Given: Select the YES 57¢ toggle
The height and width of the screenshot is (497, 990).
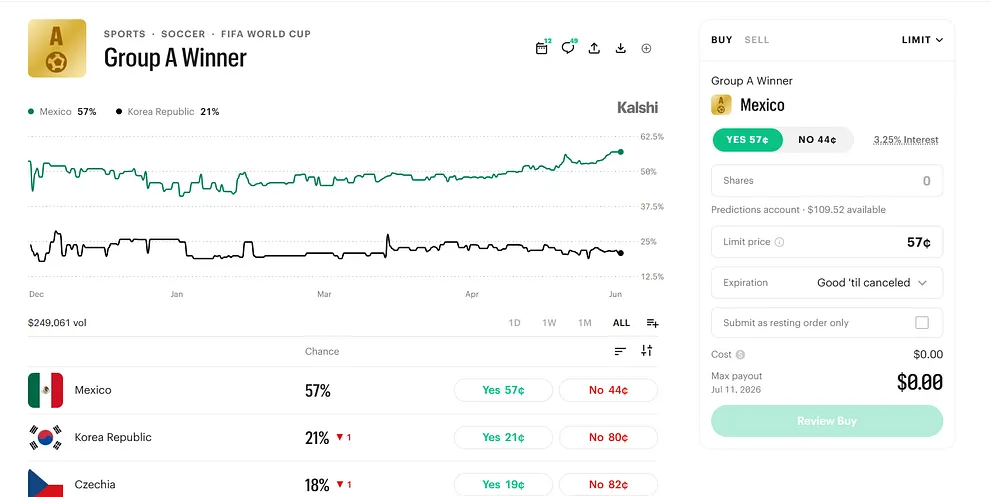Looking at the screenshot, I should (748, 140).
